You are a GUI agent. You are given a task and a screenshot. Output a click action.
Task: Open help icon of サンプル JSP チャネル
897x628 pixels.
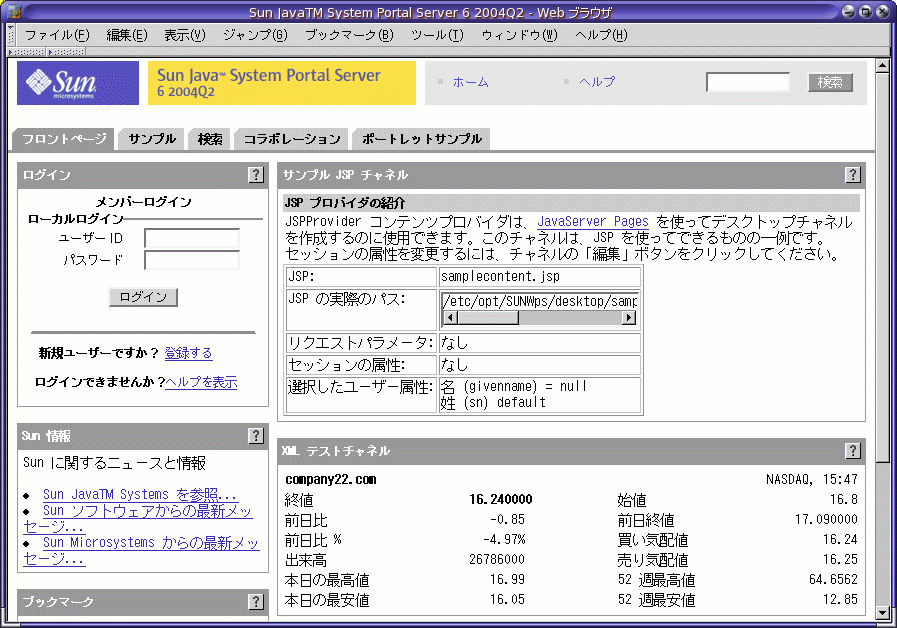point(852,174)
